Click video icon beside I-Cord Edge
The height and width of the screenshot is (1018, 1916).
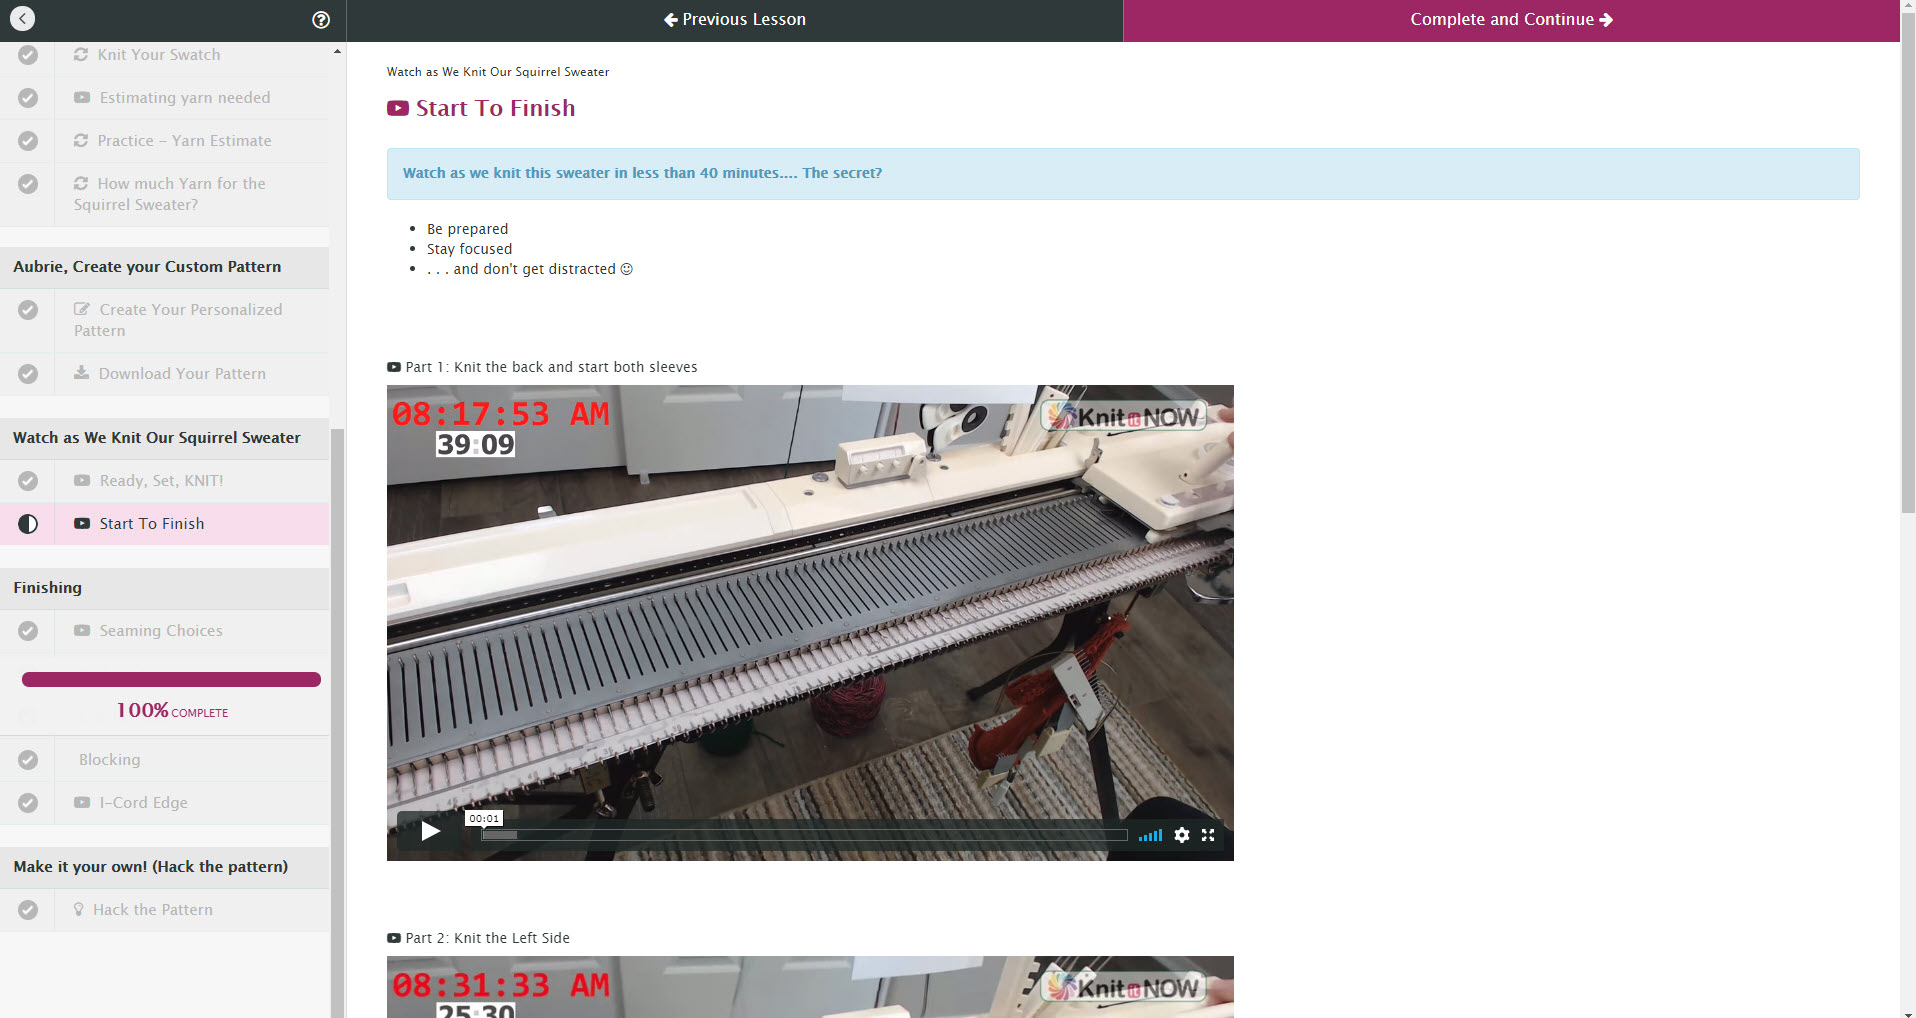point(82,803)
